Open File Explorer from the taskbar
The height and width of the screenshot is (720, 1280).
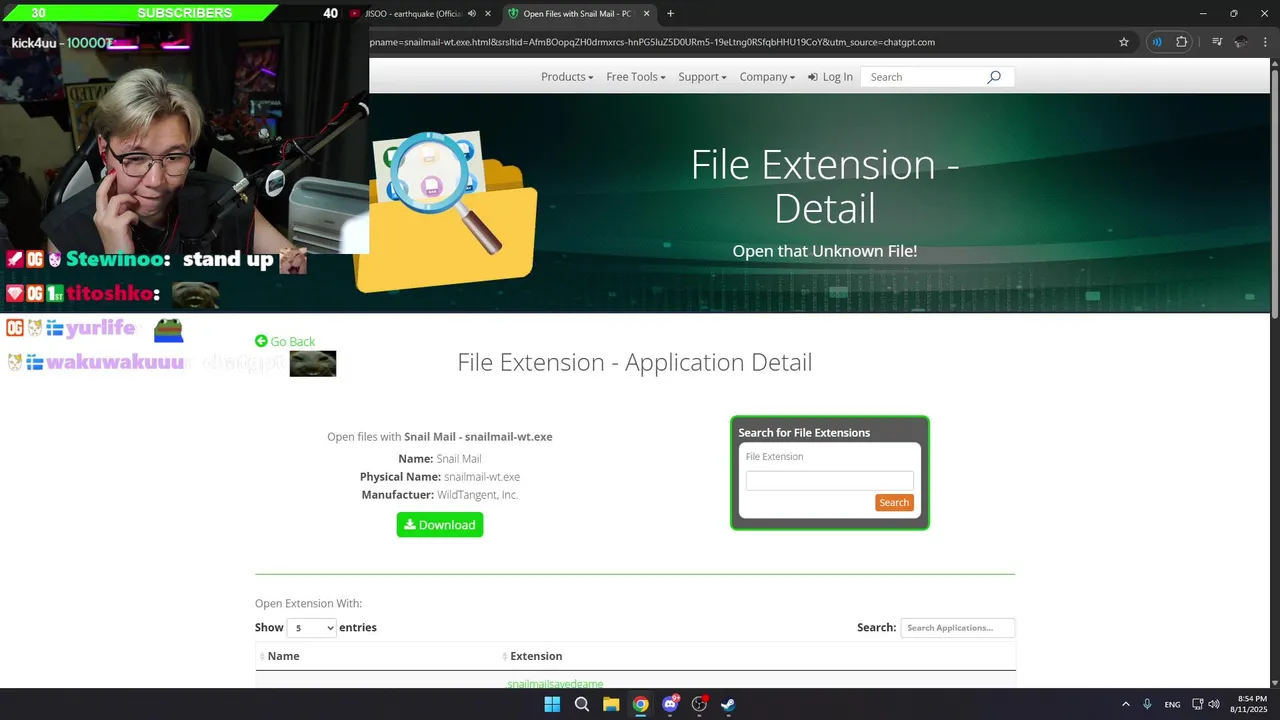click(x=611, y=705)
